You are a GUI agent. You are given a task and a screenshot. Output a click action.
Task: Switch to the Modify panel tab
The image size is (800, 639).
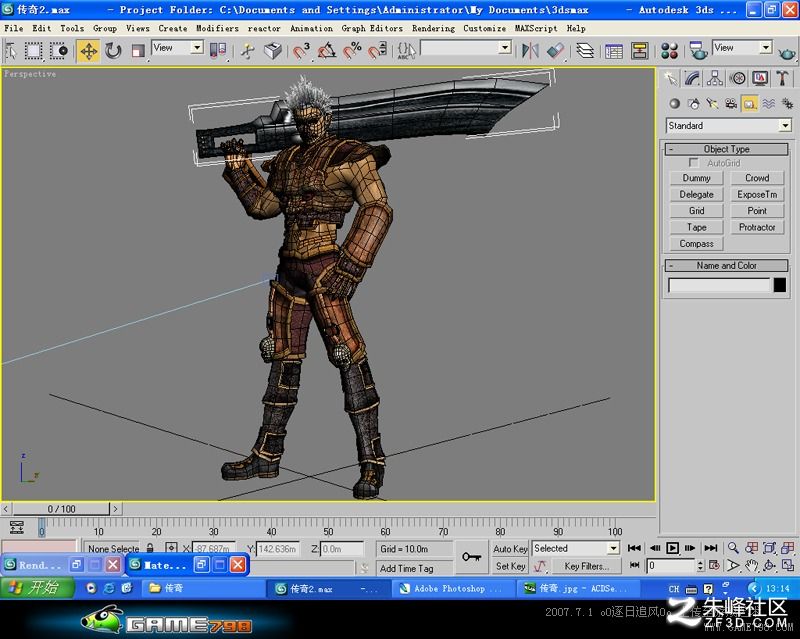point(692,78)
